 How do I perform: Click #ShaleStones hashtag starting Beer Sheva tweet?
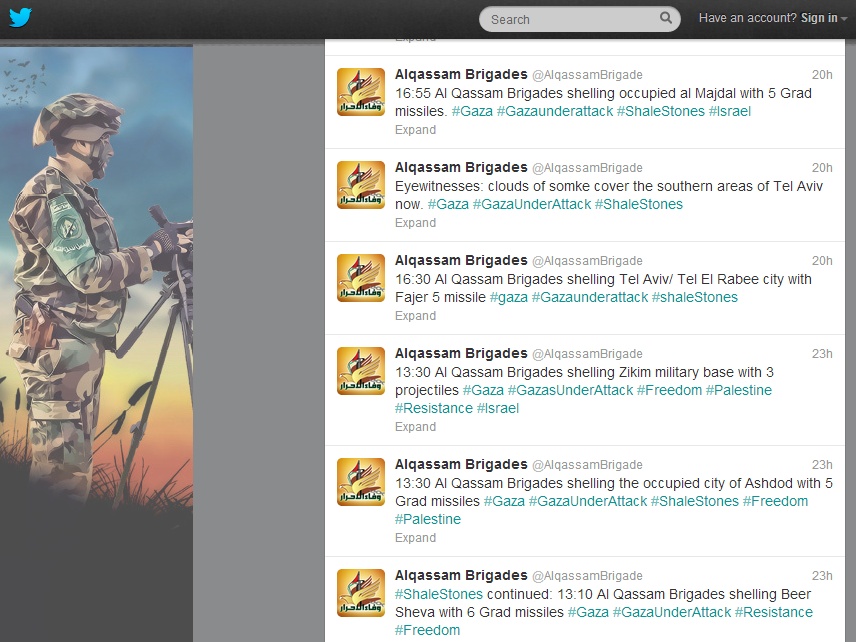439,594
